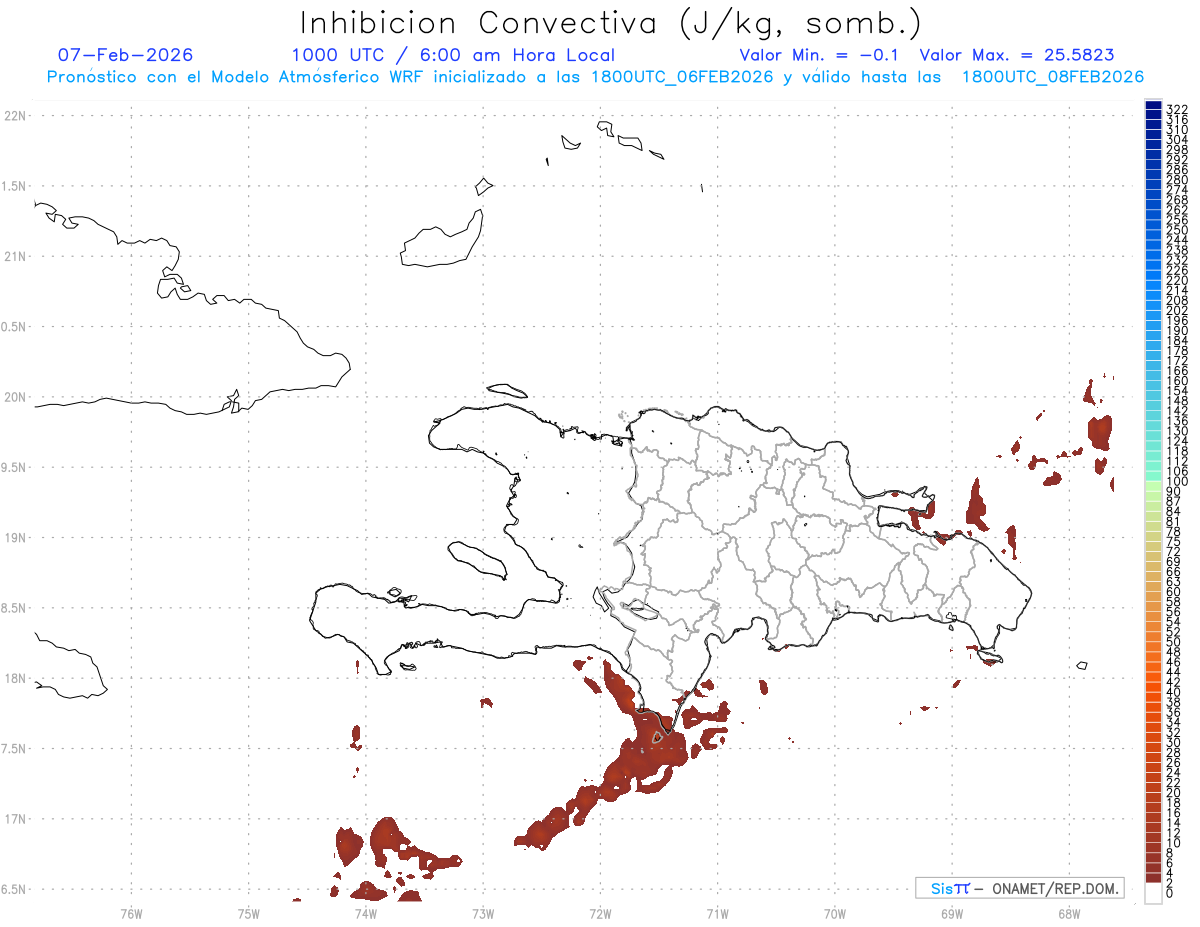Click the '18N' latitude label
This screenshot has width=1200, height=927.
(x=15, y=678)
